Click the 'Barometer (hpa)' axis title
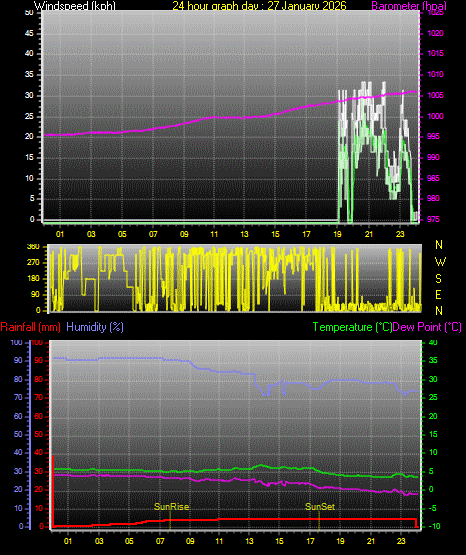Screen dimensions: 466x555 click(409, 6)
